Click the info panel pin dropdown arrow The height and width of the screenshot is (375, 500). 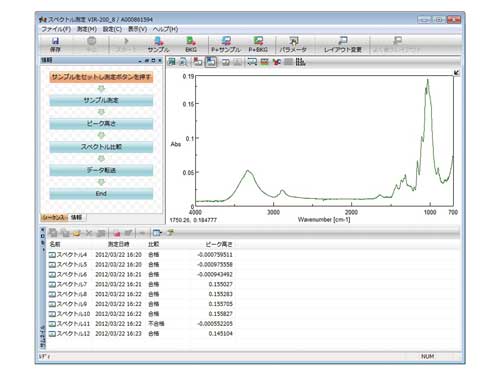click(140, 61)
